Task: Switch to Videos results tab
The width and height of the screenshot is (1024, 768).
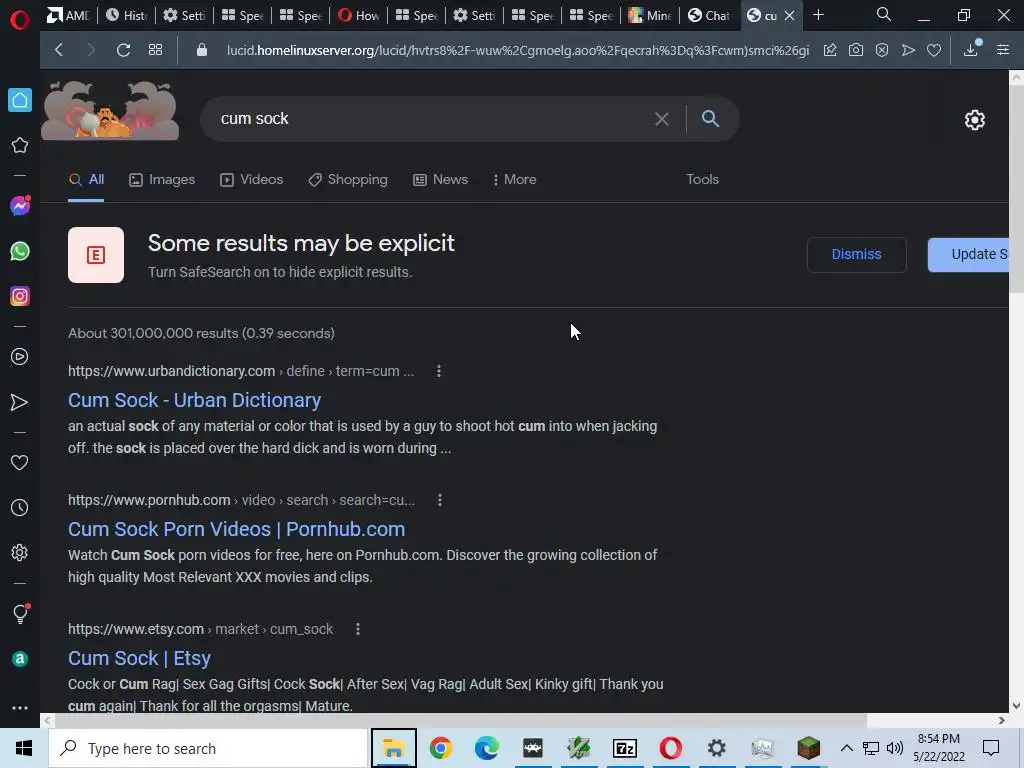Action: pos(251,180)
